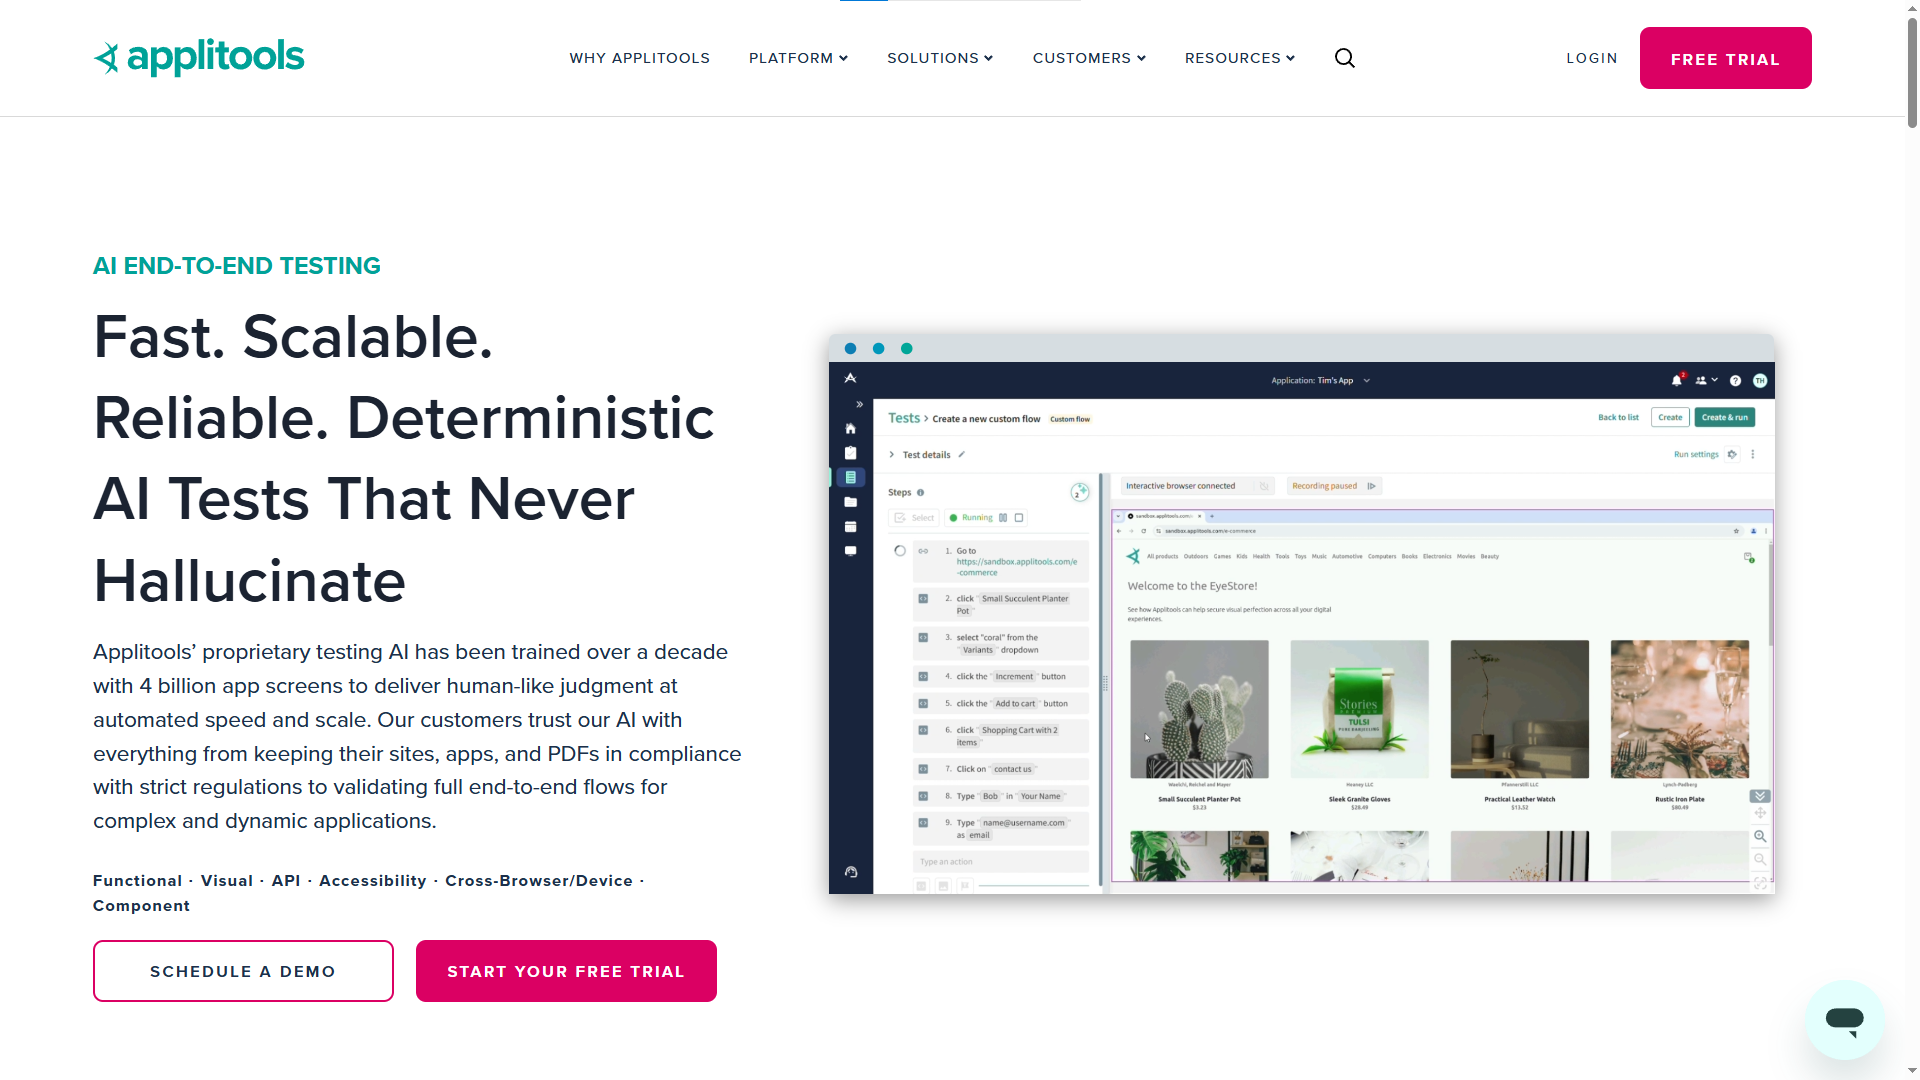1920x1080 pixels.
Task: Open the chat widget bubble
Action: pyautogui.click(x=1844, y=1019)
